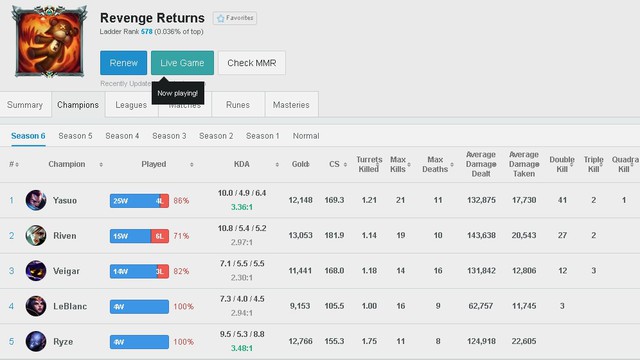Click the summoner profile avatar image
This screenshot has width=640, height=360.
[50, 41]
